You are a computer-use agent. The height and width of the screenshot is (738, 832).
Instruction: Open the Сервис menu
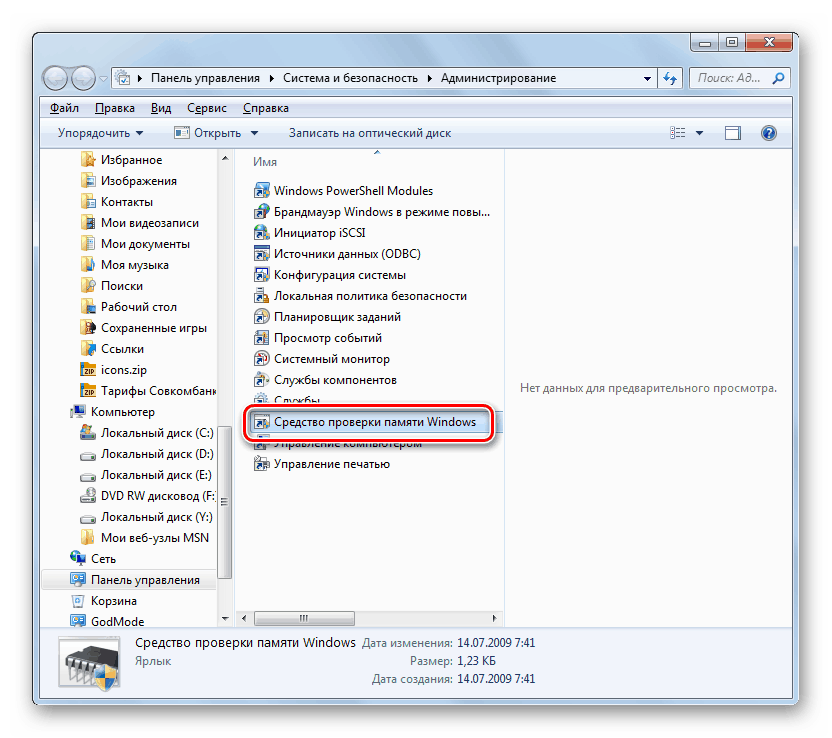click(207, 108)
